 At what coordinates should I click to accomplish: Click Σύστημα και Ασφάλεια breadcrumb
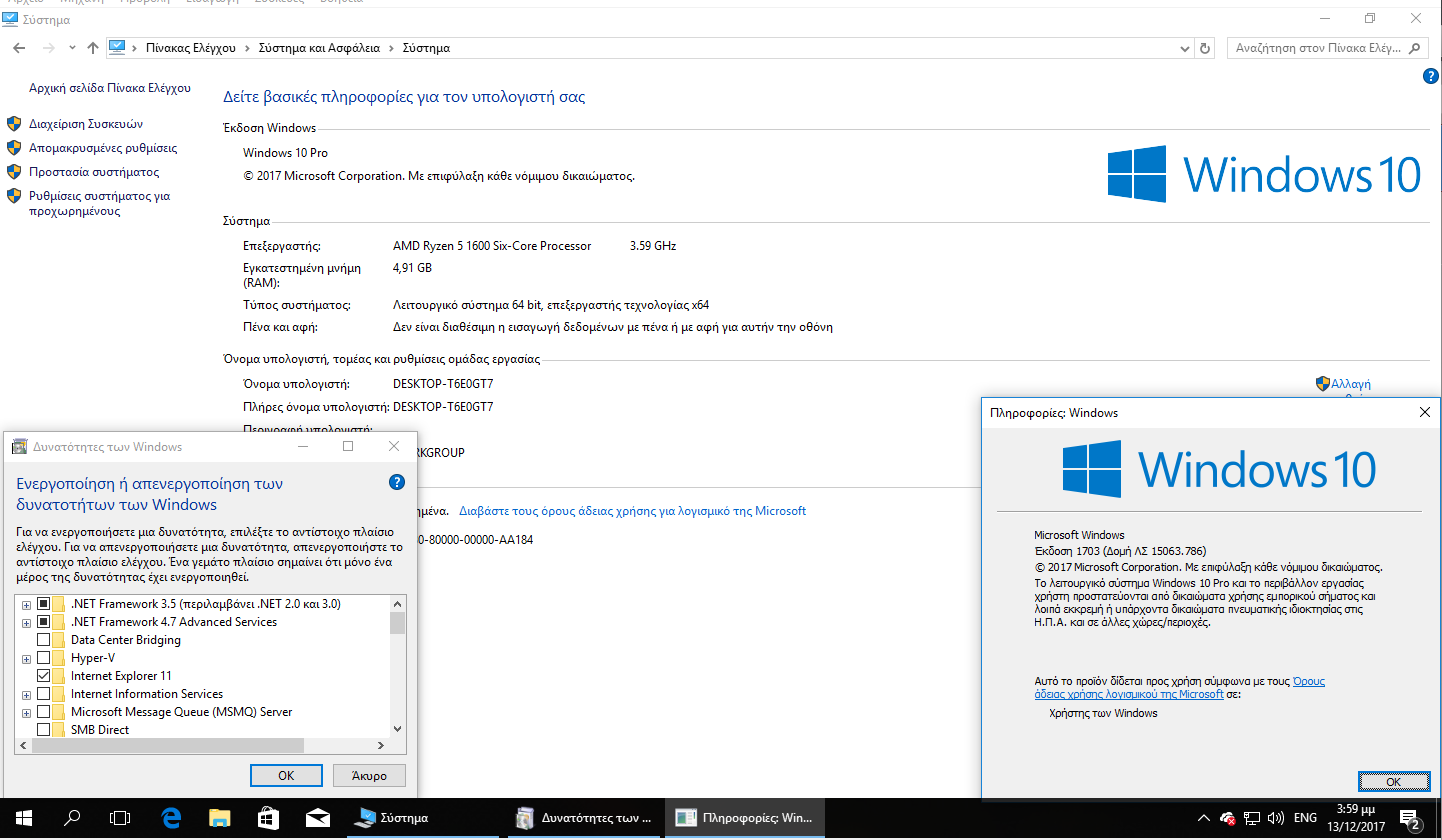tap(320, 48)
